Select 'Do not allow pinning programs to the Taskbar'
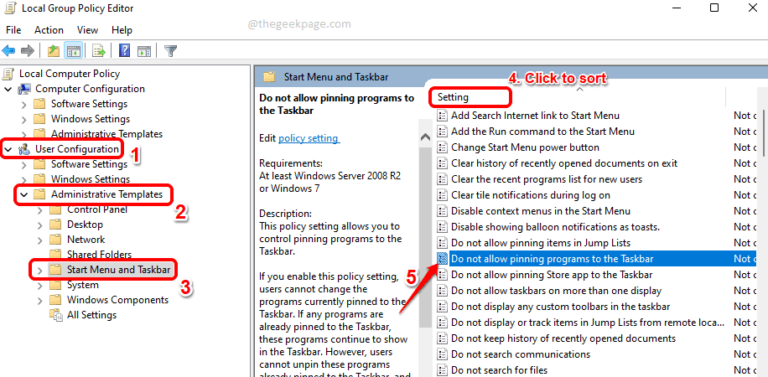The height and width of the screenshot is (377, 768). [x=552, y=259]
